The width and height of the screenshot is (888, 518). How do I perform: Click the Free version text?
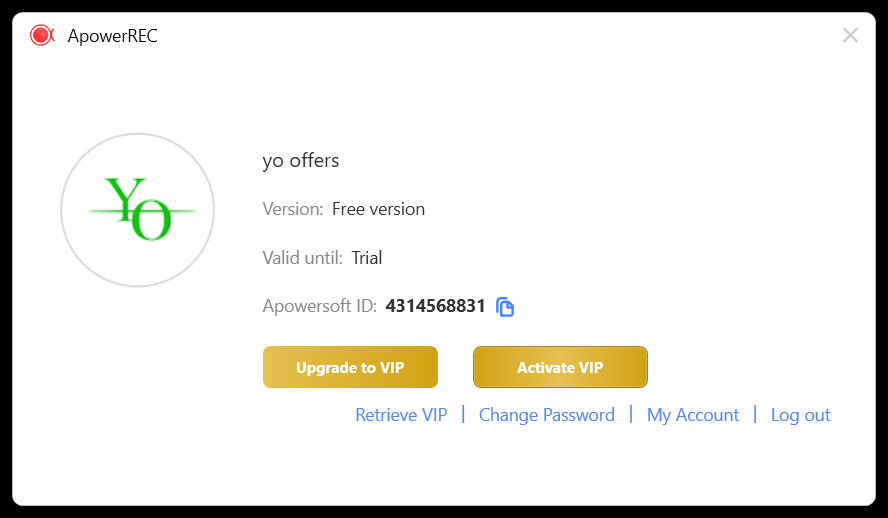[x=378, y=209]
